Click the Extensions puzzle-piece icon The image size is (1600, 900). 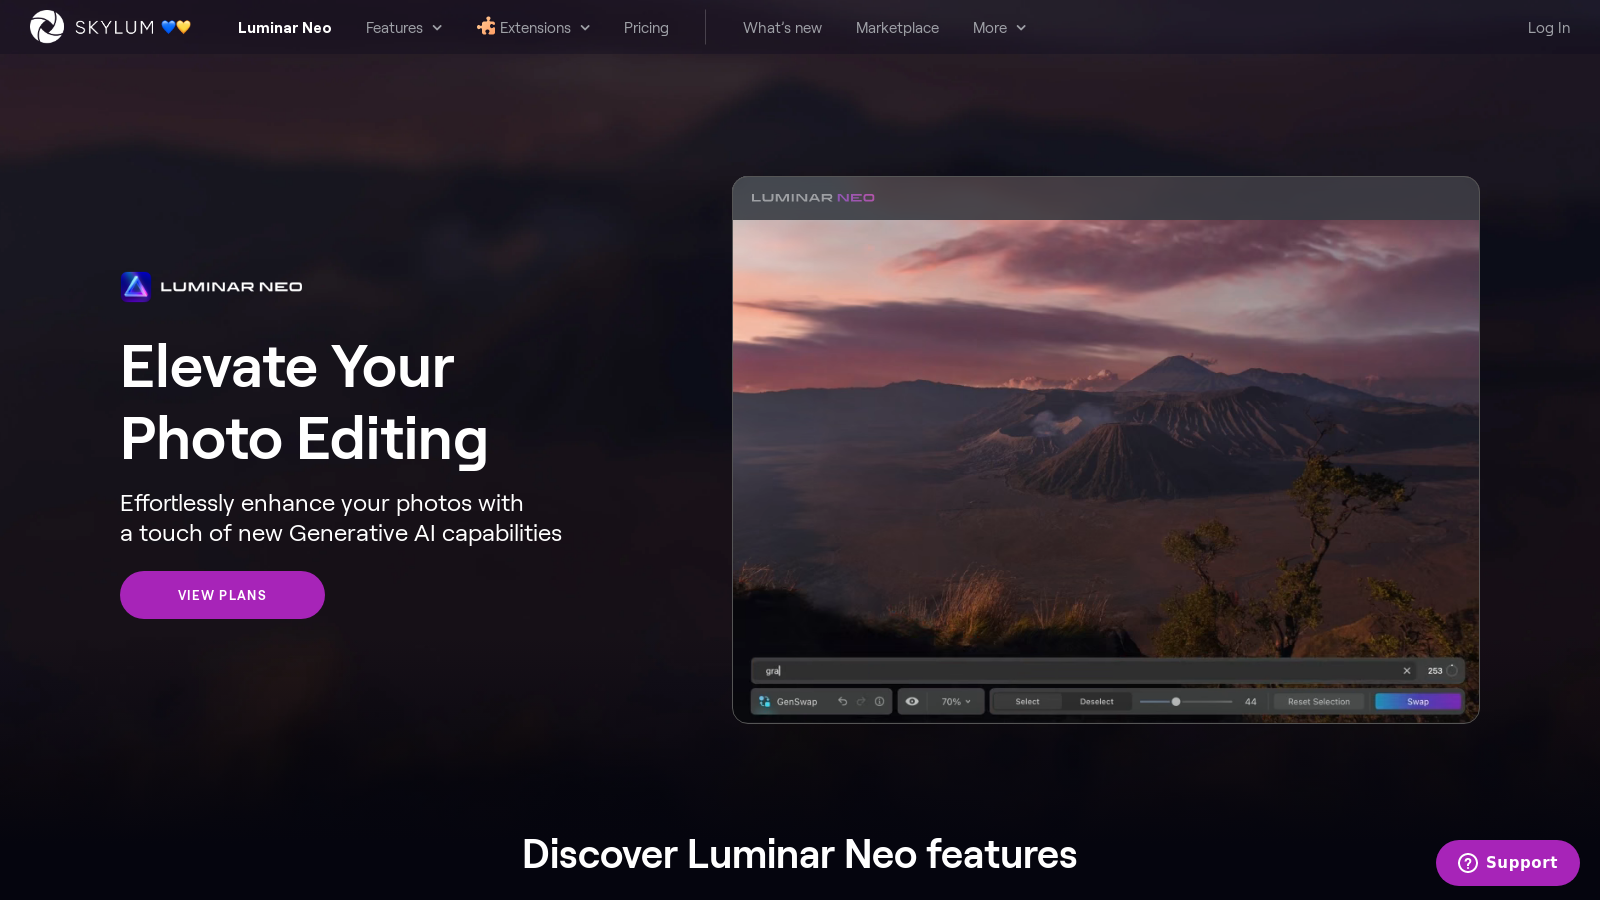486,26
